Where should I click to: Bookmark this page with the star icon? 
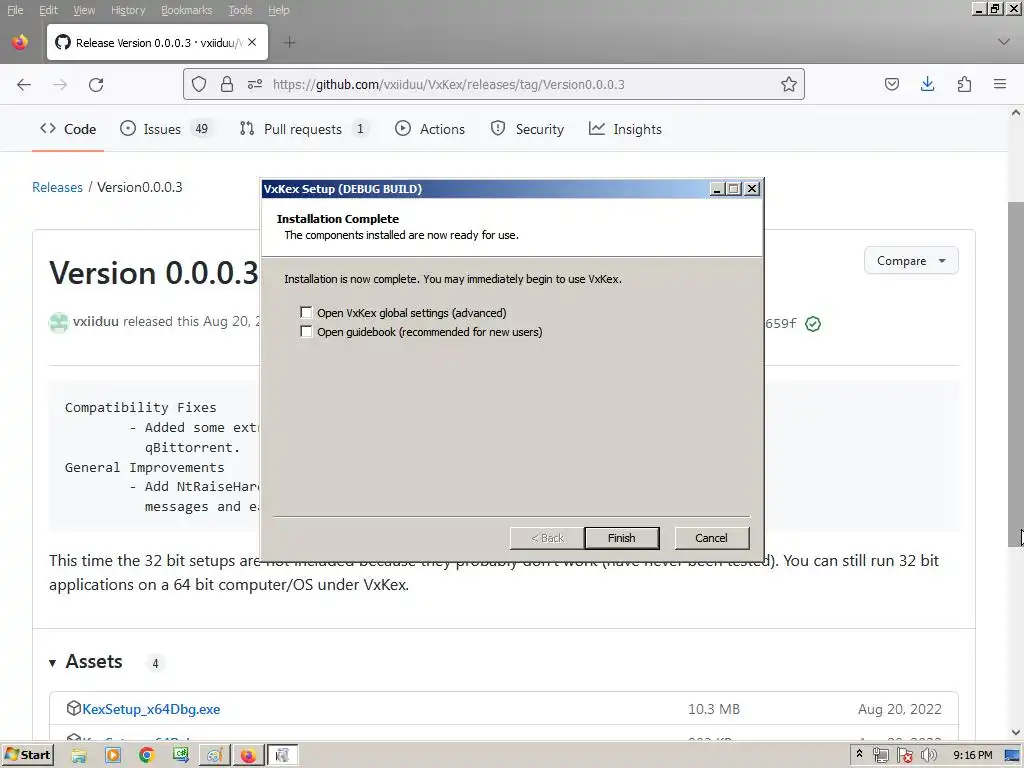788,84
